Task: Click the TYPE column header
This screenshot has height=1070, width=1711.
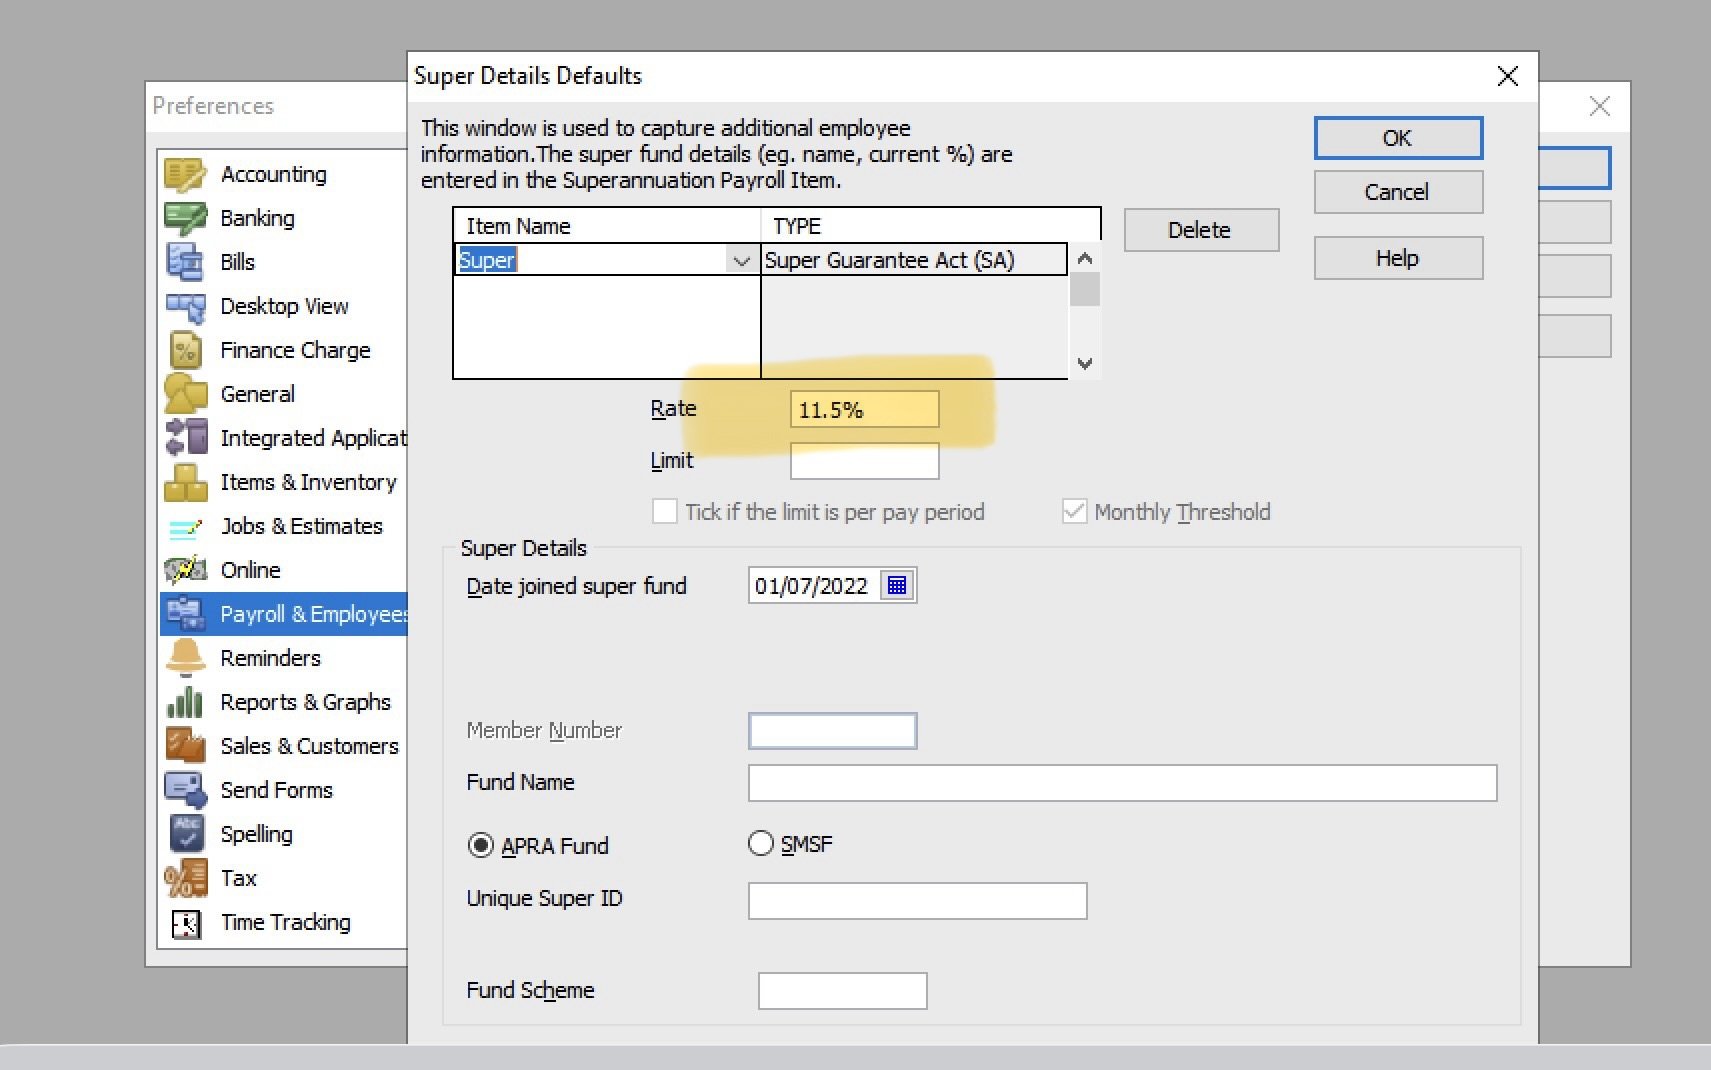Action: click(930, 226)
